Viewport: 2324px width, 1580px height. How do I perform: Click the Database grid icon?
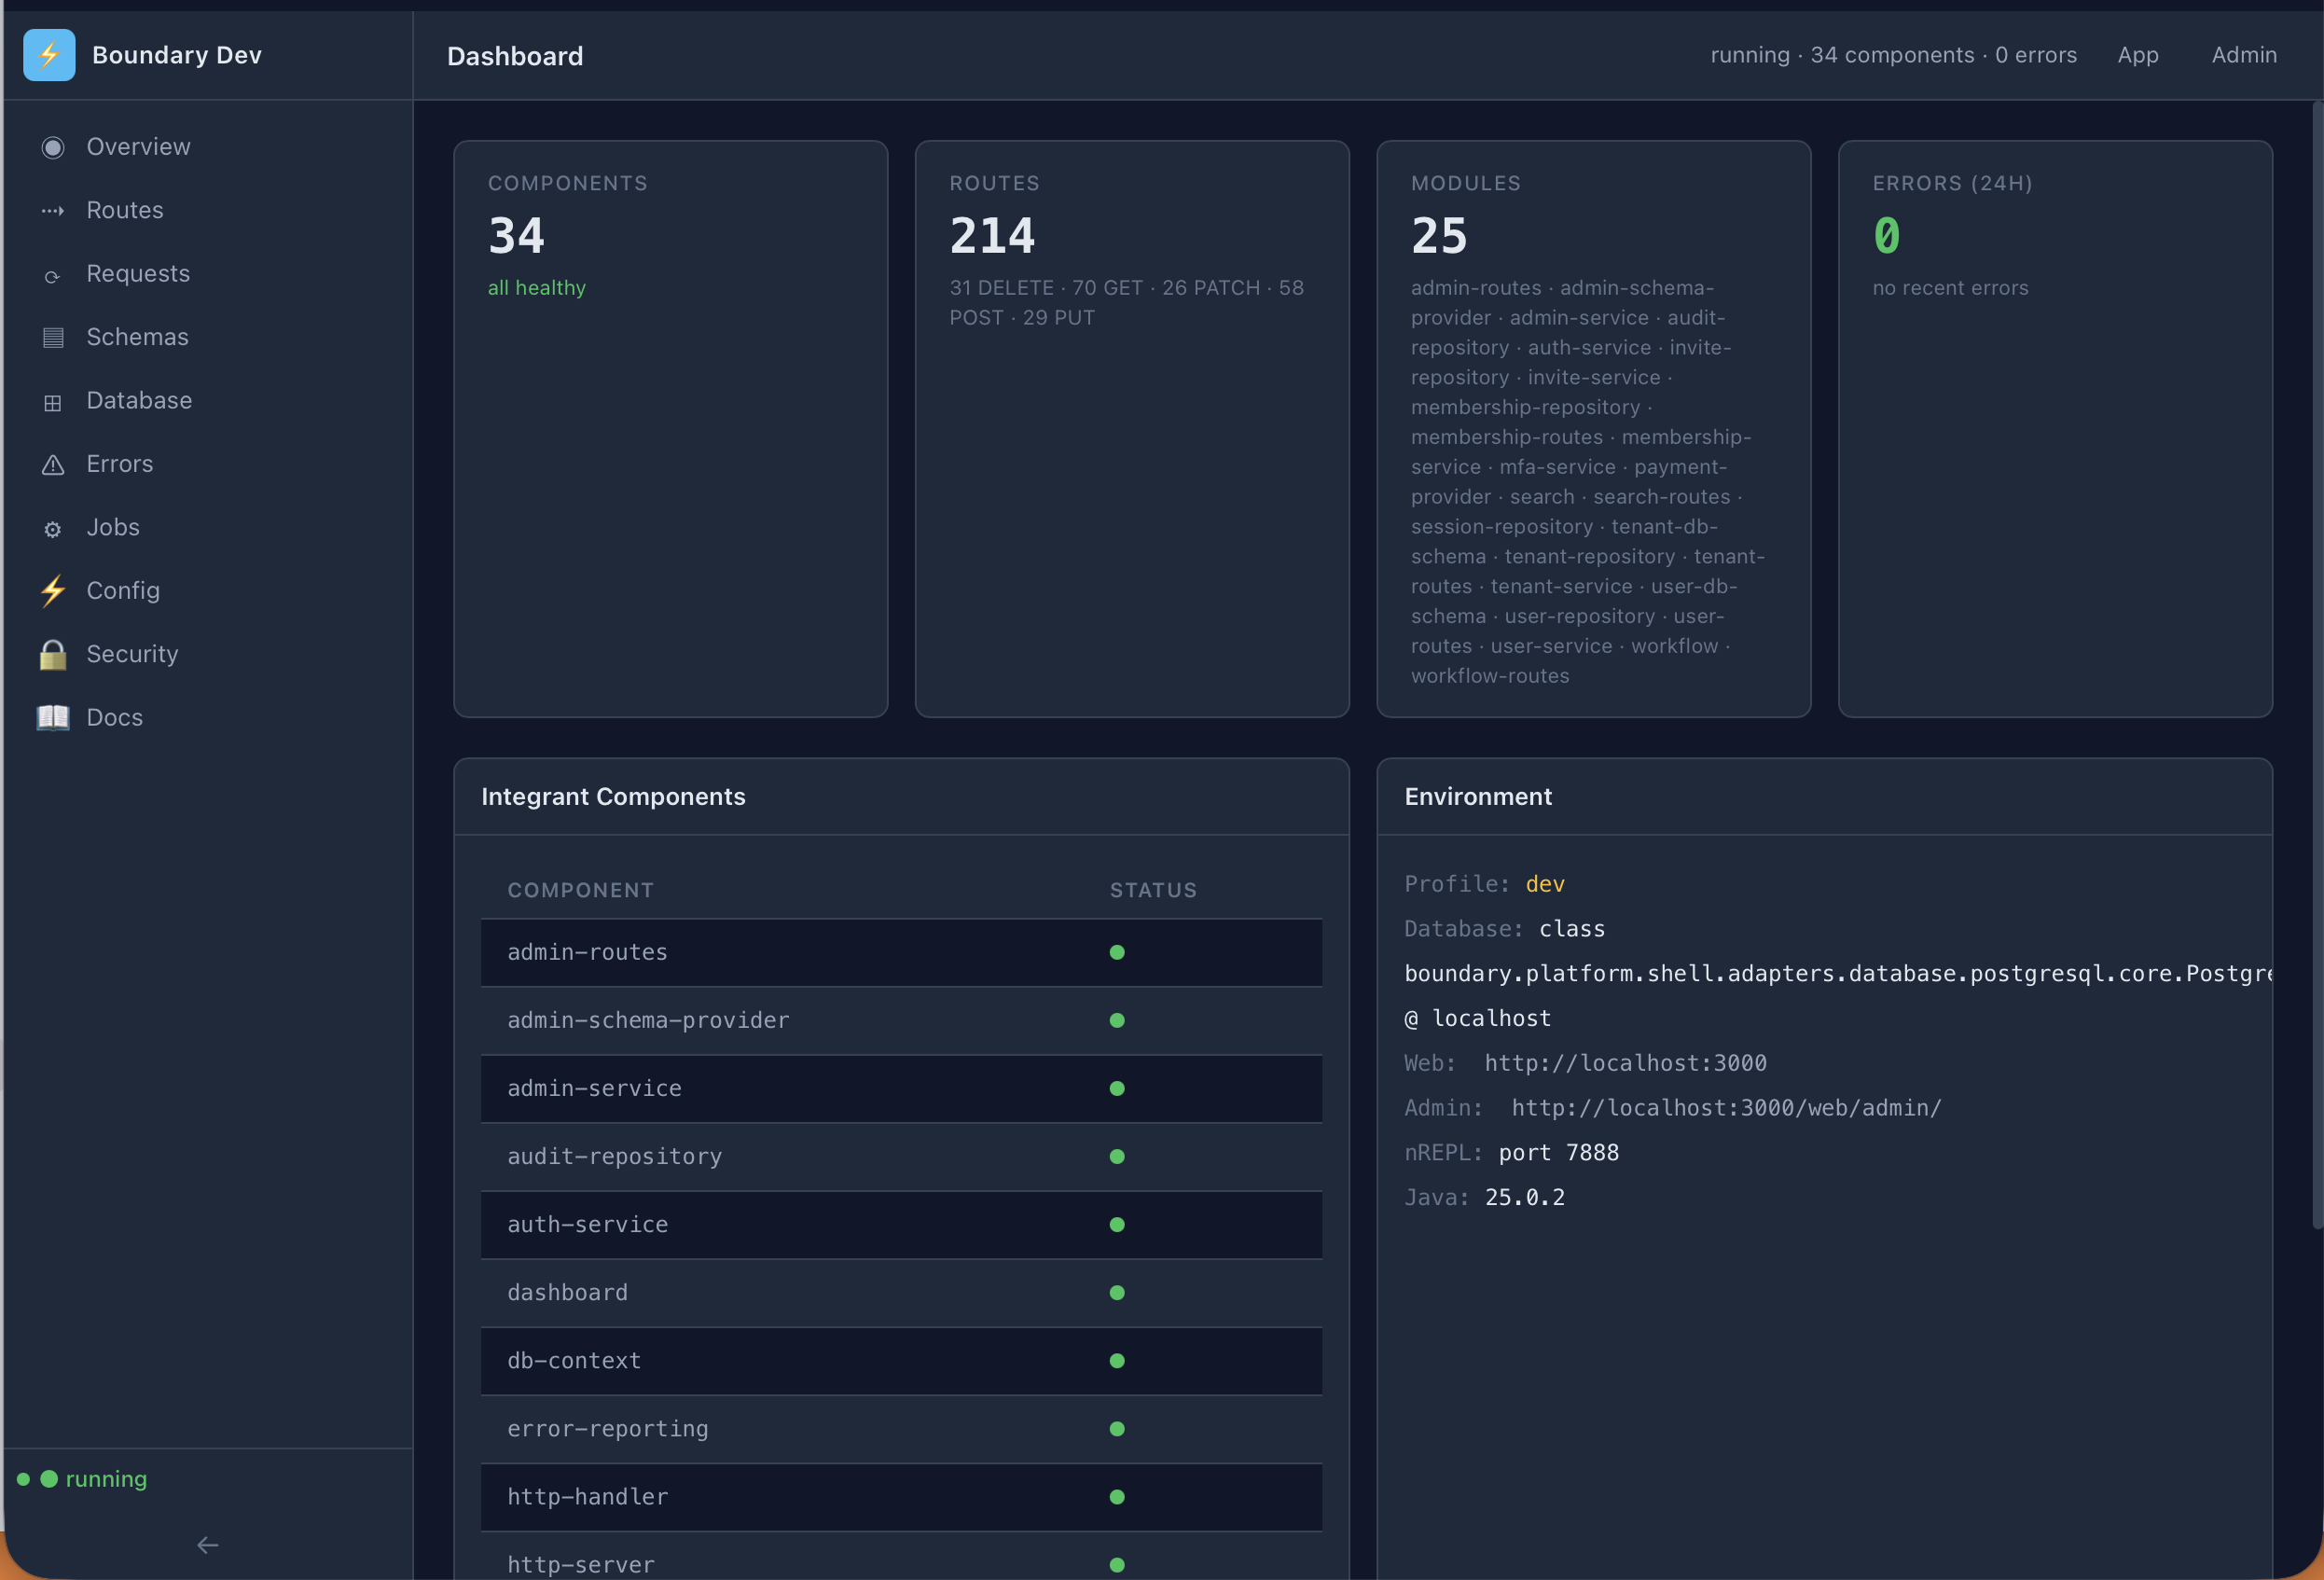53,402
